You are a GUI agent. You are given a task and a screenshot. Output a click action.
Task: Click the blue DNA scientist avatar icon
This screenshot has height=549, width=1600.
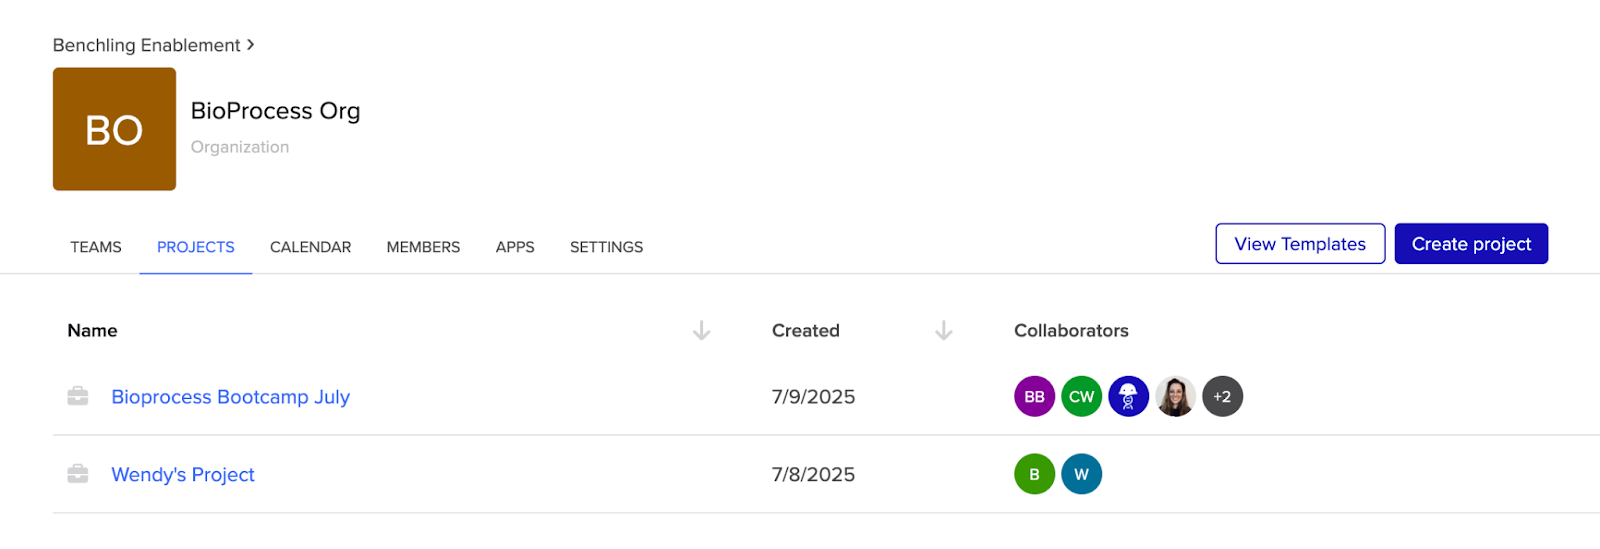(1128, 397)
